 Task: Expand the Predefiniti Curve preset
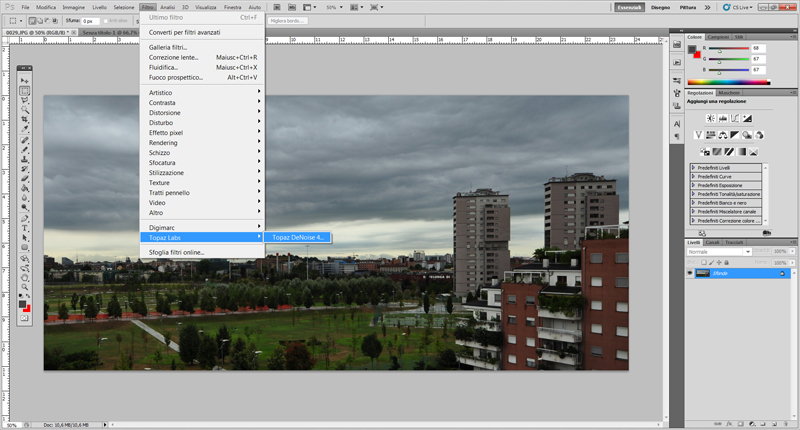click(693, 176)
